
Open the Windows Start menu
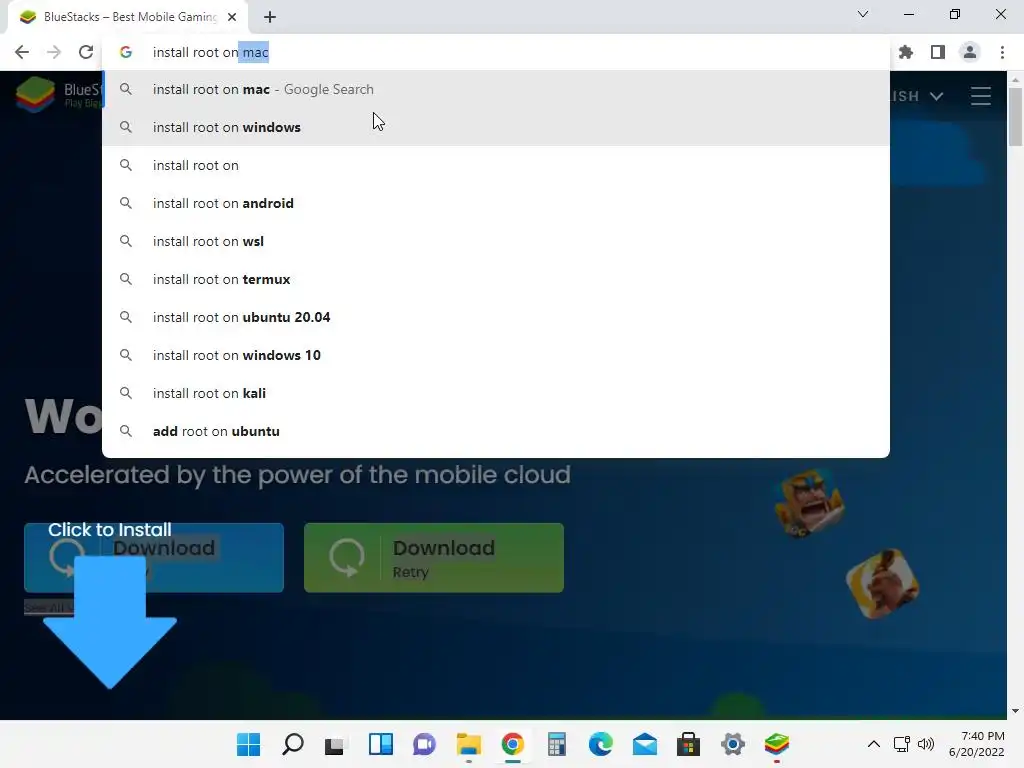click(248, 744)
